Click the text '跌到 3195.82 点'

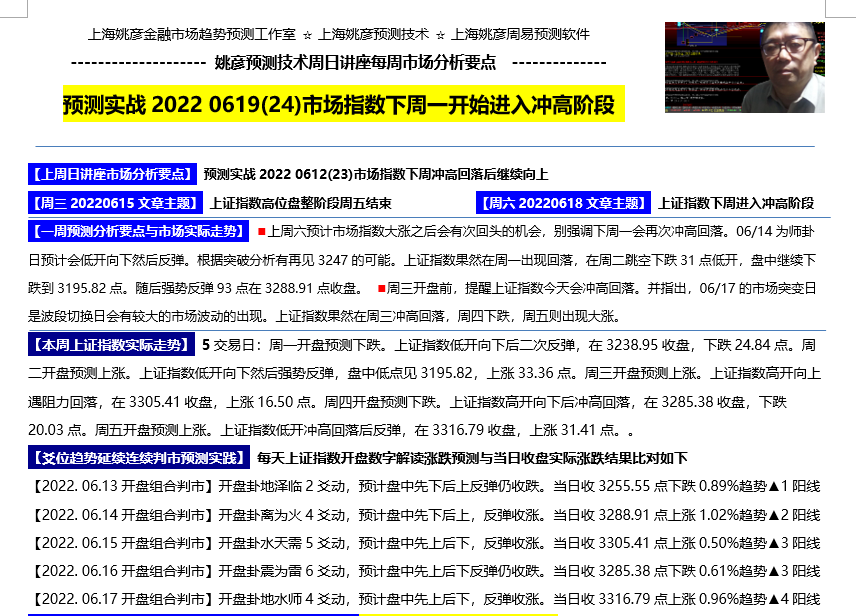(76, 288)
